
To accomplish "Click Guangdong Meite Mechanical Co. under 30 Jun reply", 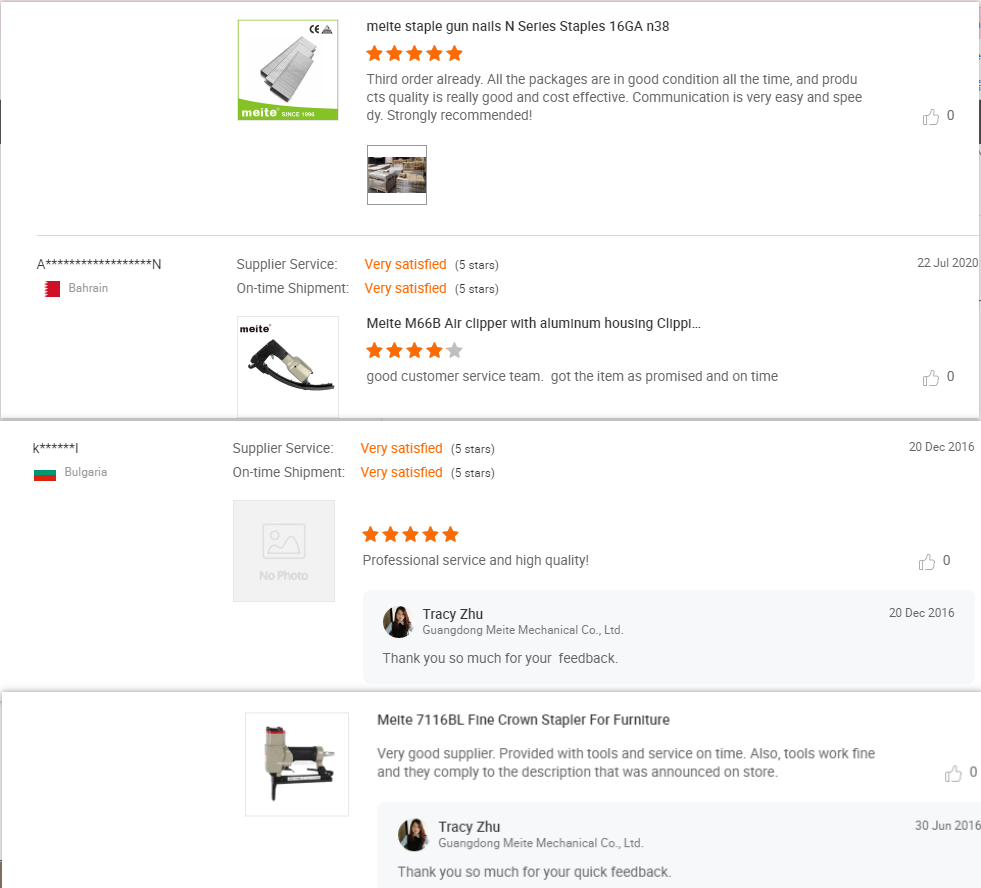I will [x=540, y=843].
